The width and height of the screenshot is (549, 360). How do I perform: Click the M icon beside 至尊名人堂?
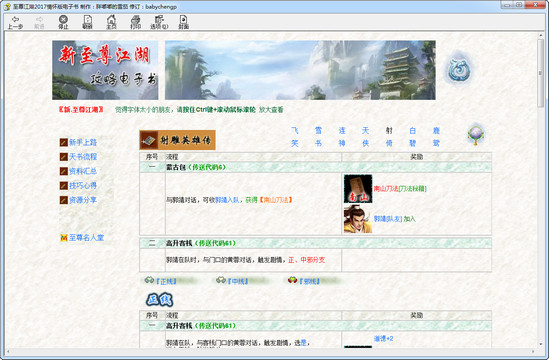coord(64,237)
